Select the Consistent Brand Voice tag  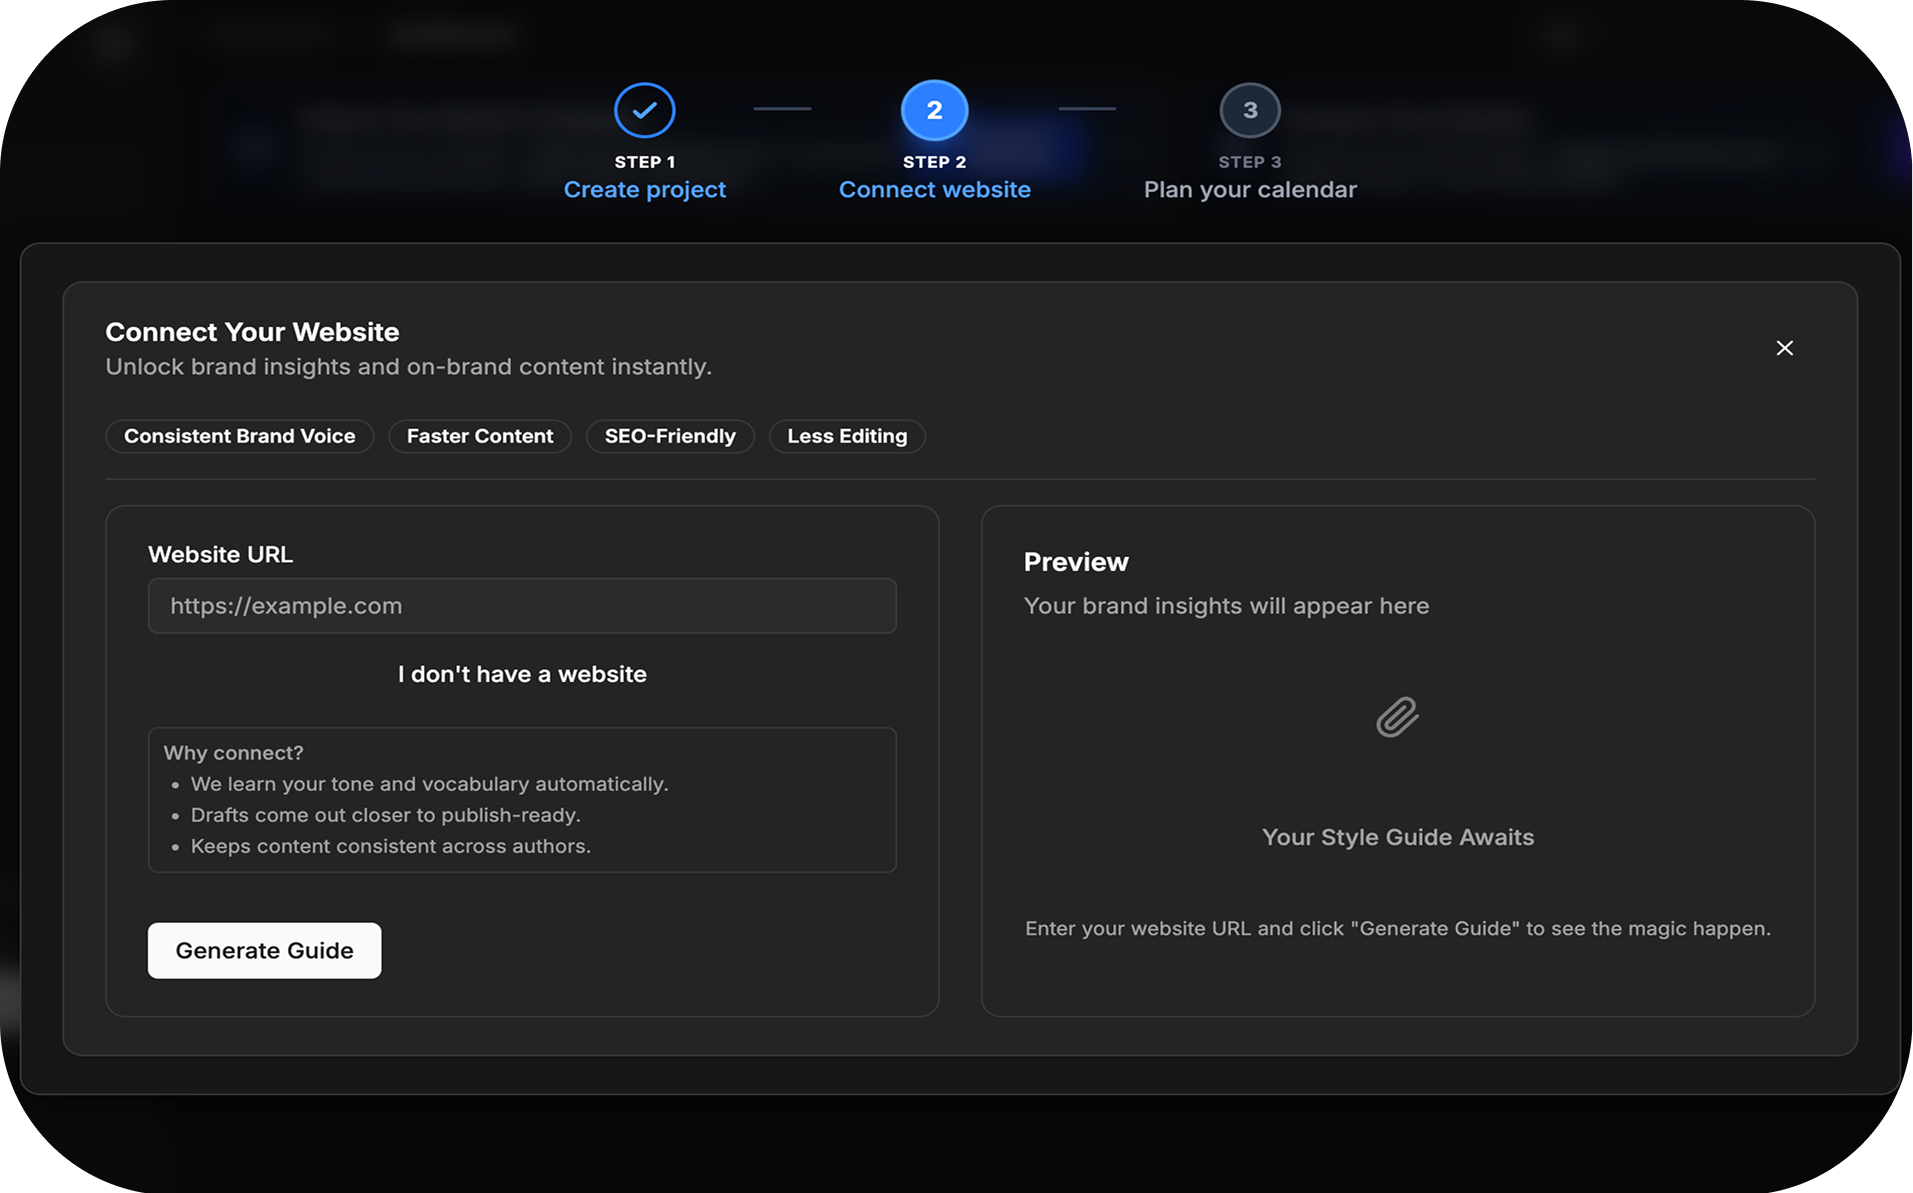coord(239,436)
